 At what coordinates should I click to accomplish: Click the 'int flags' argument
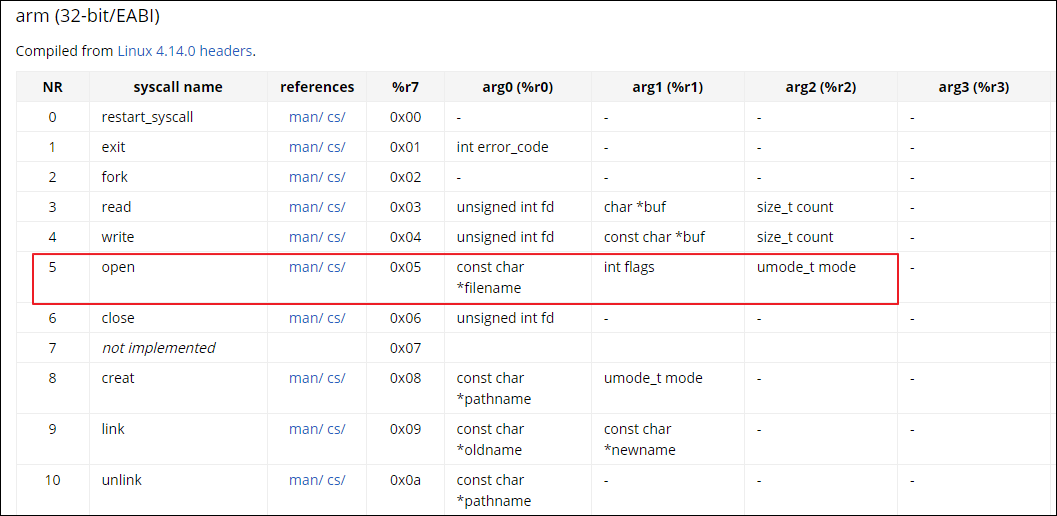tap(629, 267)
